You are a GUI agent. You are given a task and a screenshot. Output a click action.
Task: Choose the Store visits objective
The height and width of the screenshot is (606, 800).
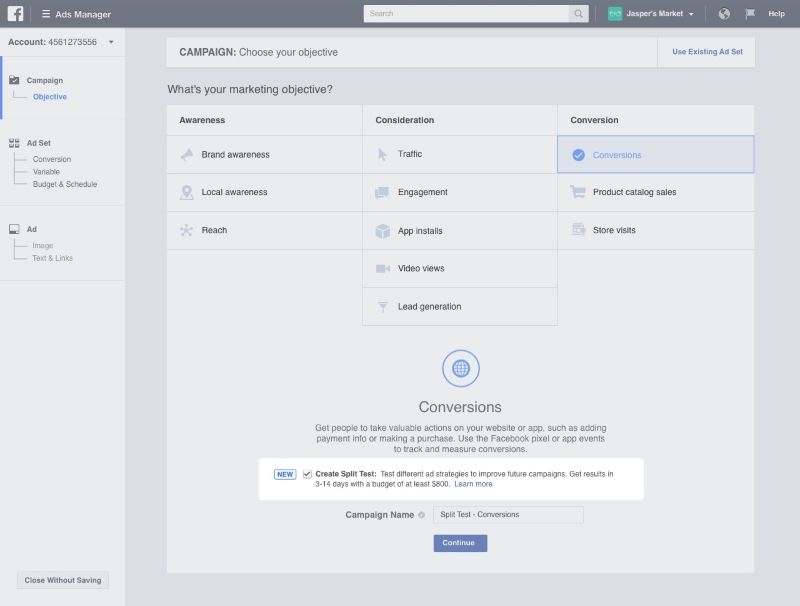coord(656,230)
